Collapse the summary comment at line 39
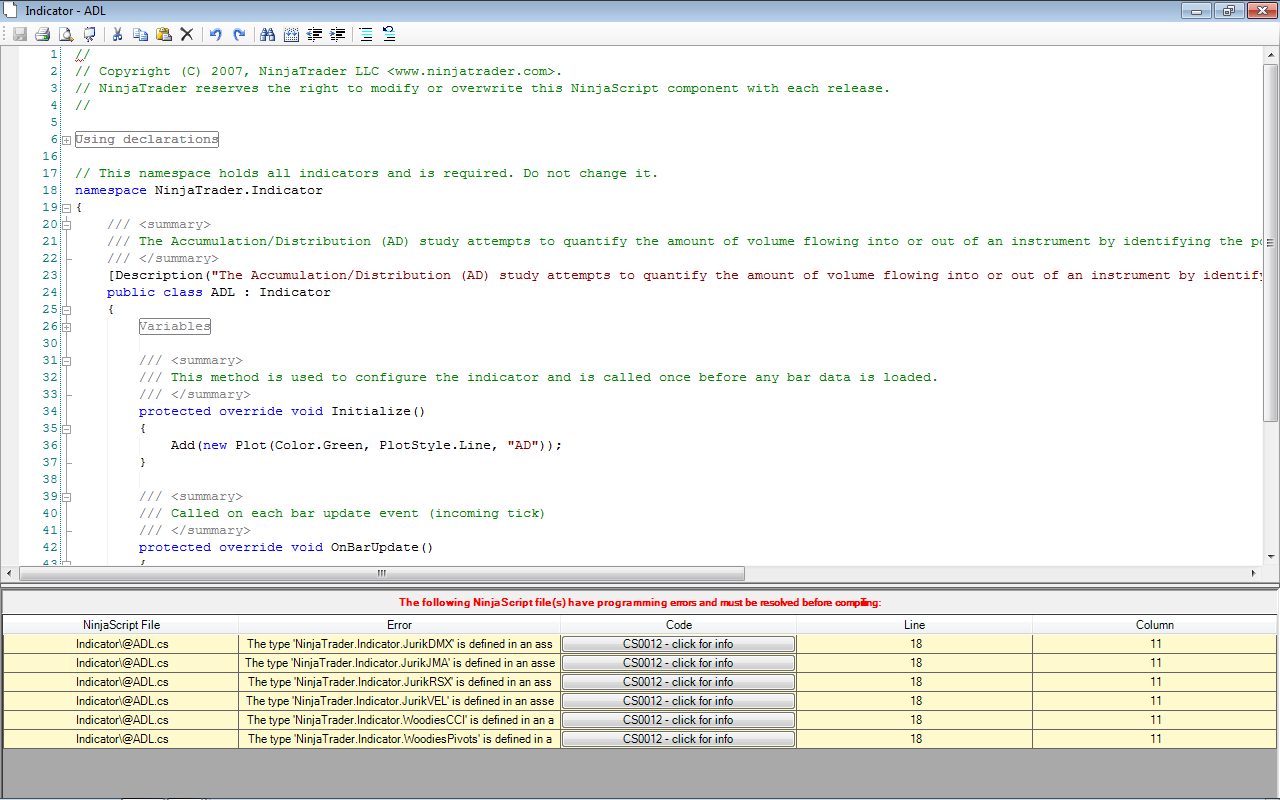1280x800 pixels. tap(66, 497)
